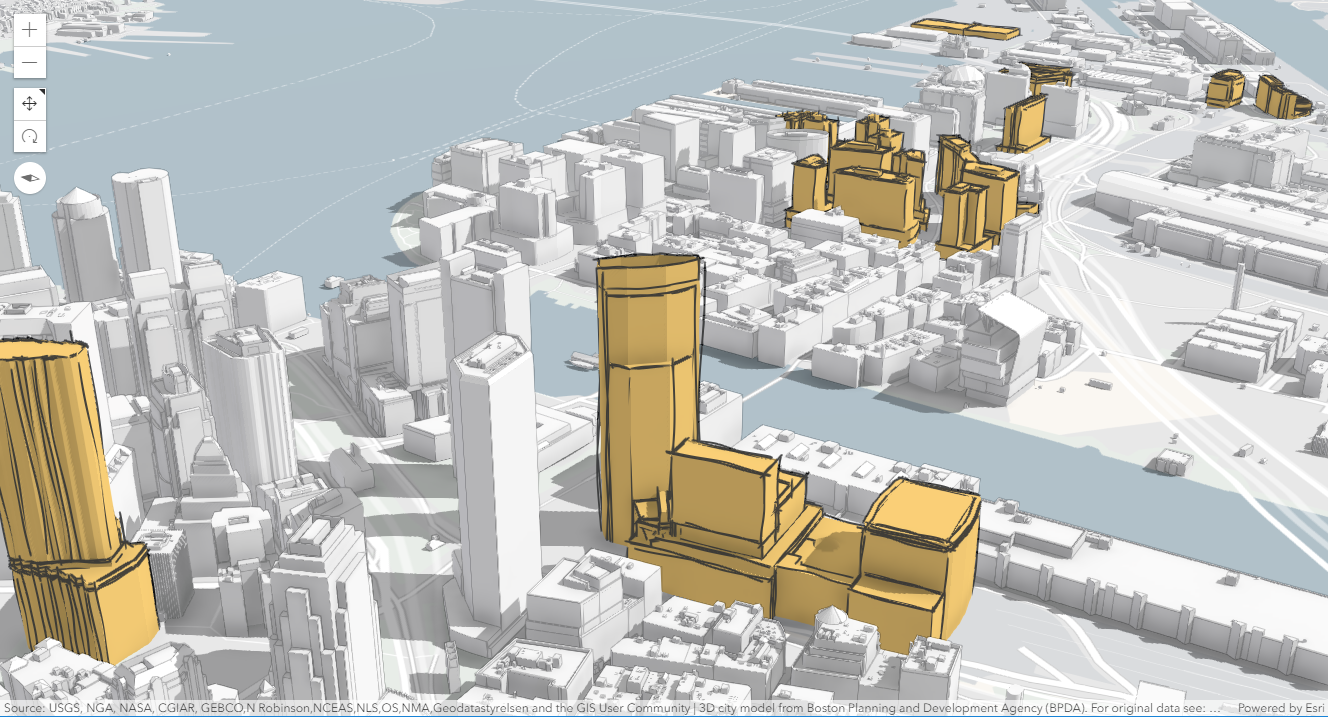
Task: Zoom out using the minus button
Action: coord(28,62)
